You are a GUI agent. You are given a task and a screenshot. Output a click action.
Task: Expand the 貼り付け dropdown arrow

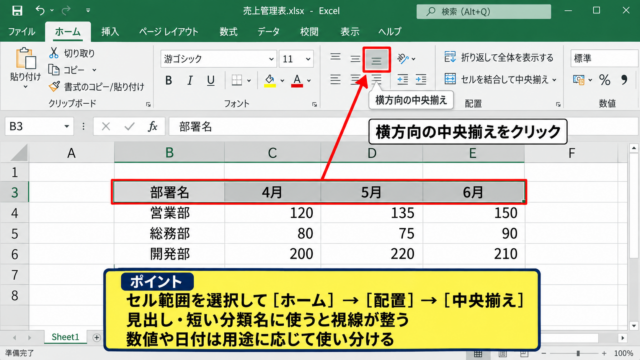click(x=25, y=87)
